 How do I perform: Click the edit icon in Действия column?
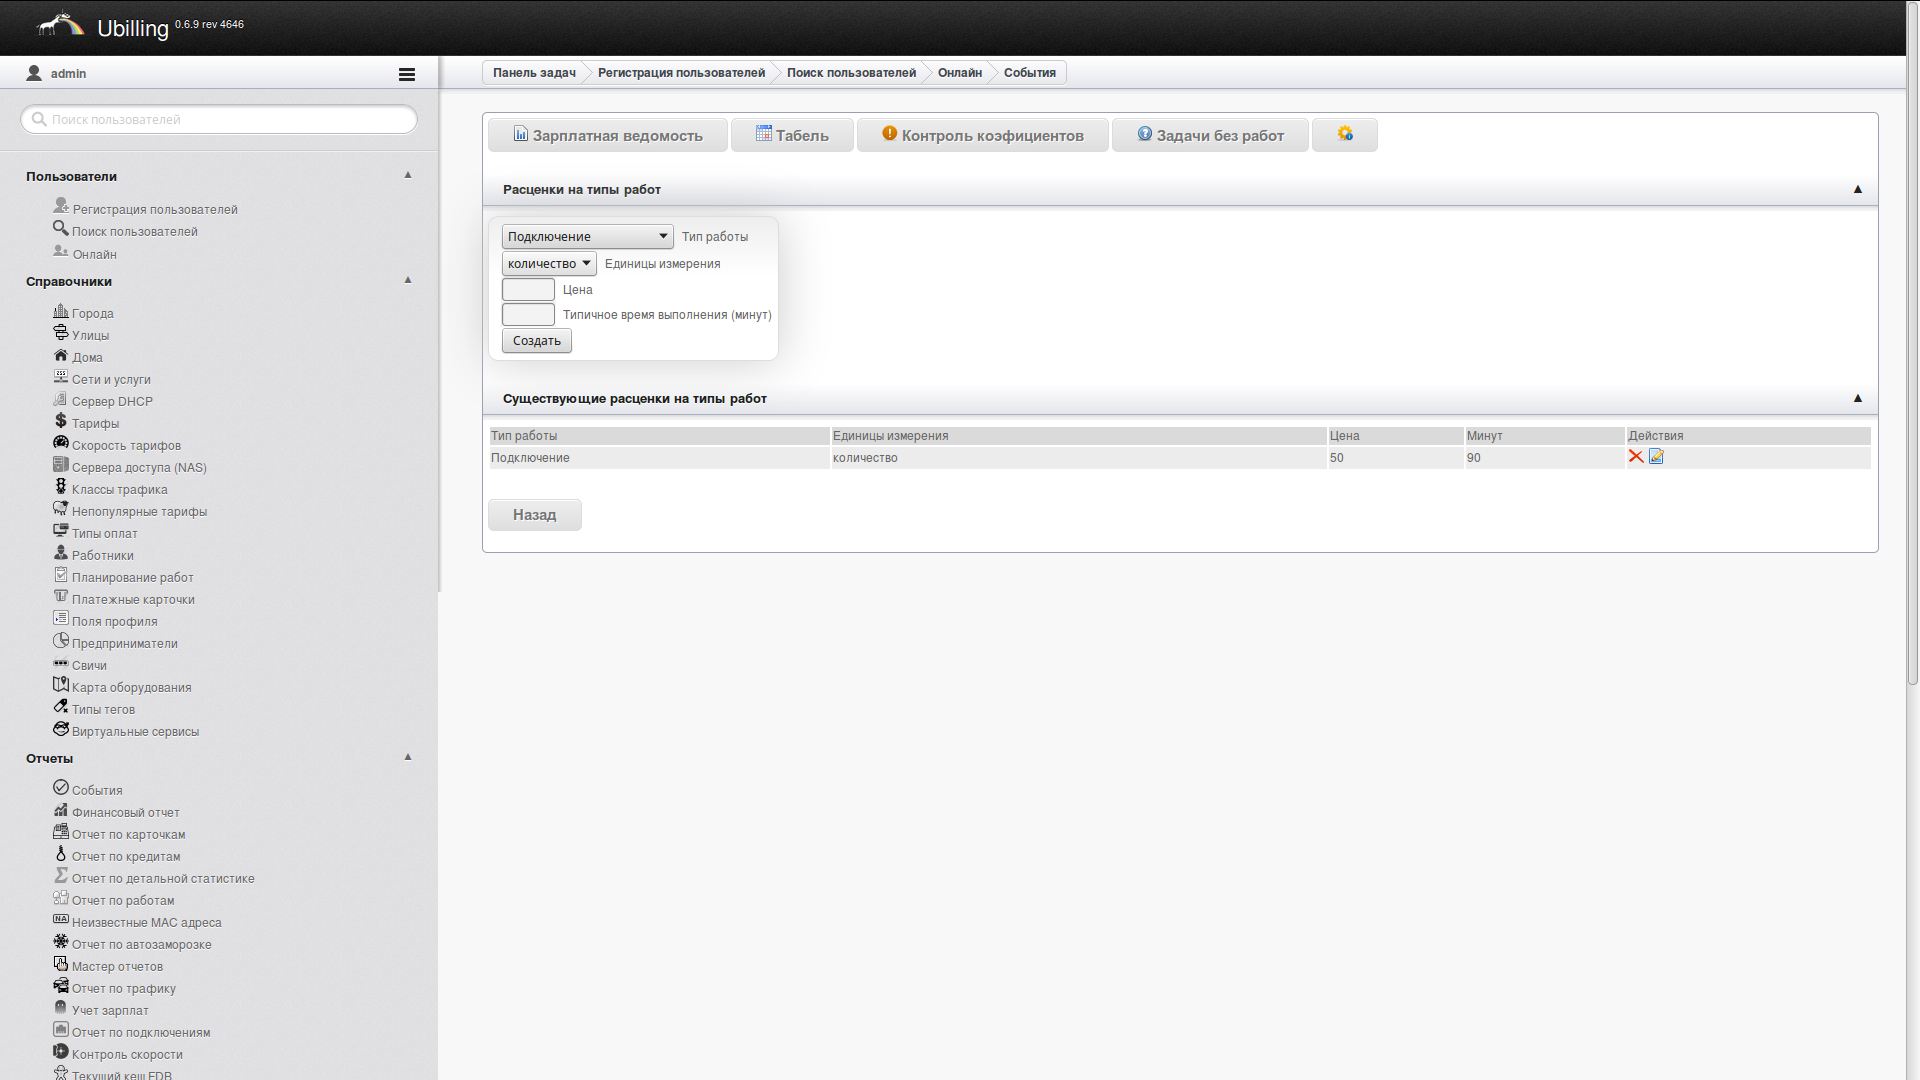coord(1656,457)
